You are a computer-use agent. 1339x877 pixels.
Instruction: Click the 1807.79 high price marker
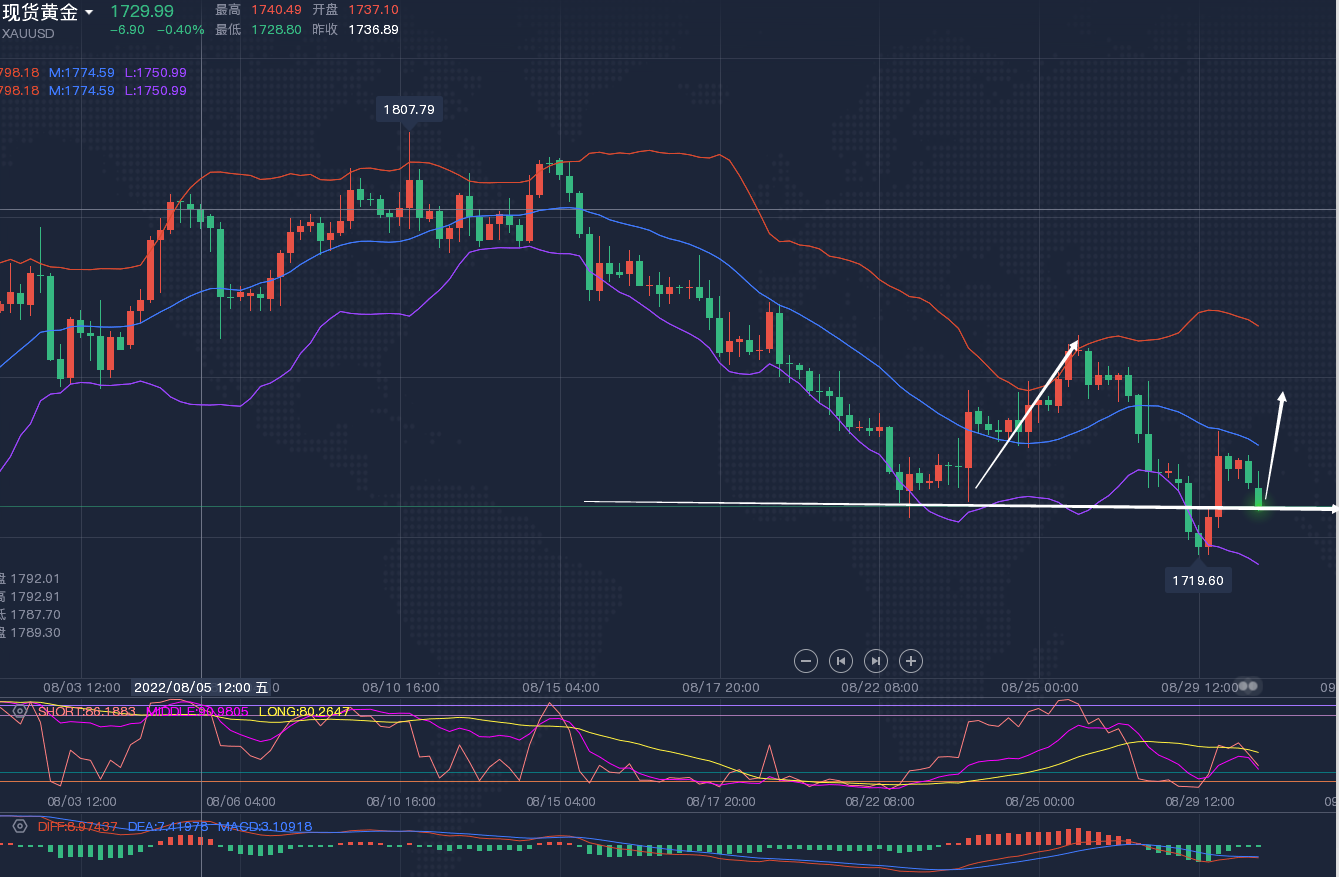(x=409, y=109)
